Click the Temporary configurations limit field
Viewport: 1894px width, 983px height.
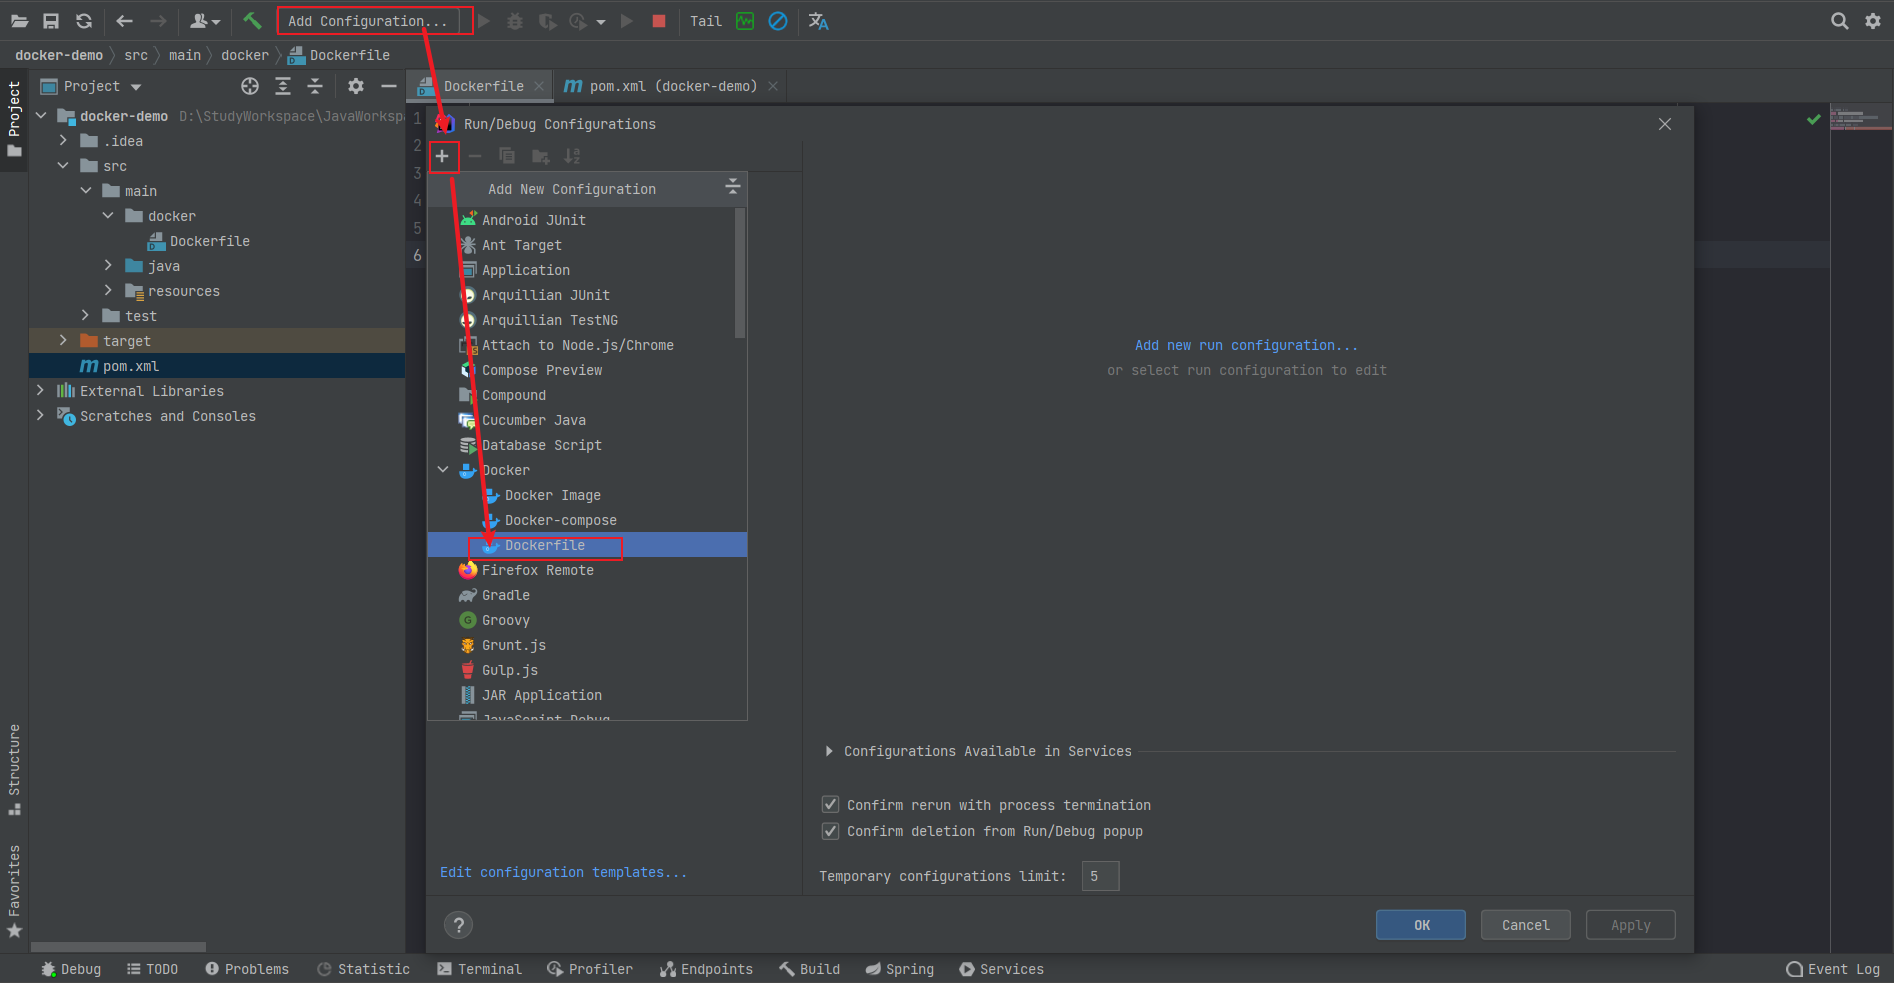pos(1100,876)
